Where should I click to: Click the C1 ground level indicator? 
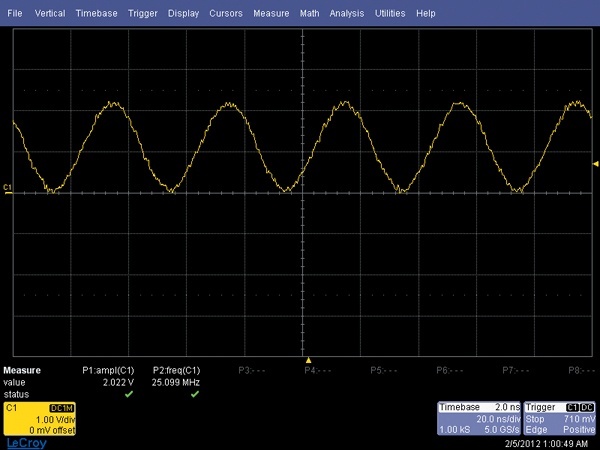click(8, 188)
